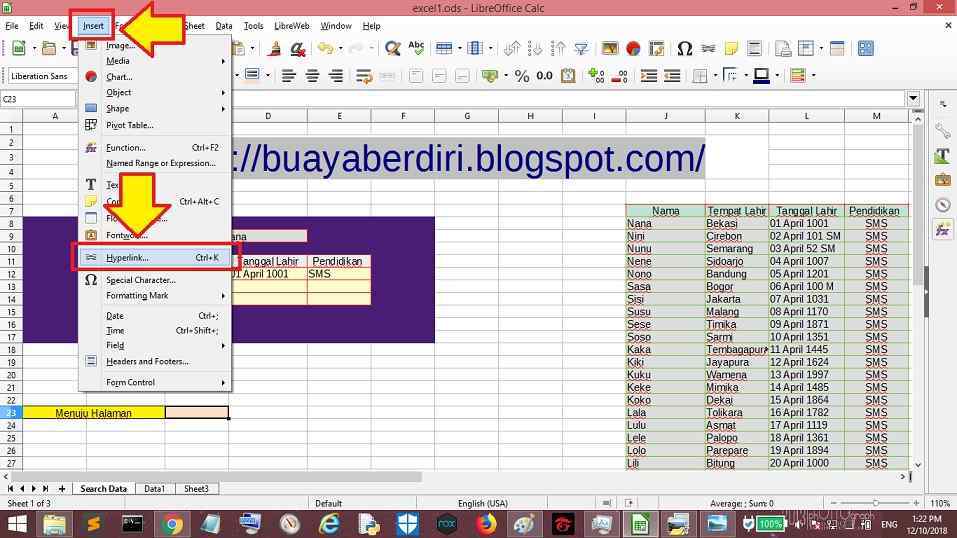Click the Omega special character toolbar icon
Screen dimensions: 957x538
[684, 48]
